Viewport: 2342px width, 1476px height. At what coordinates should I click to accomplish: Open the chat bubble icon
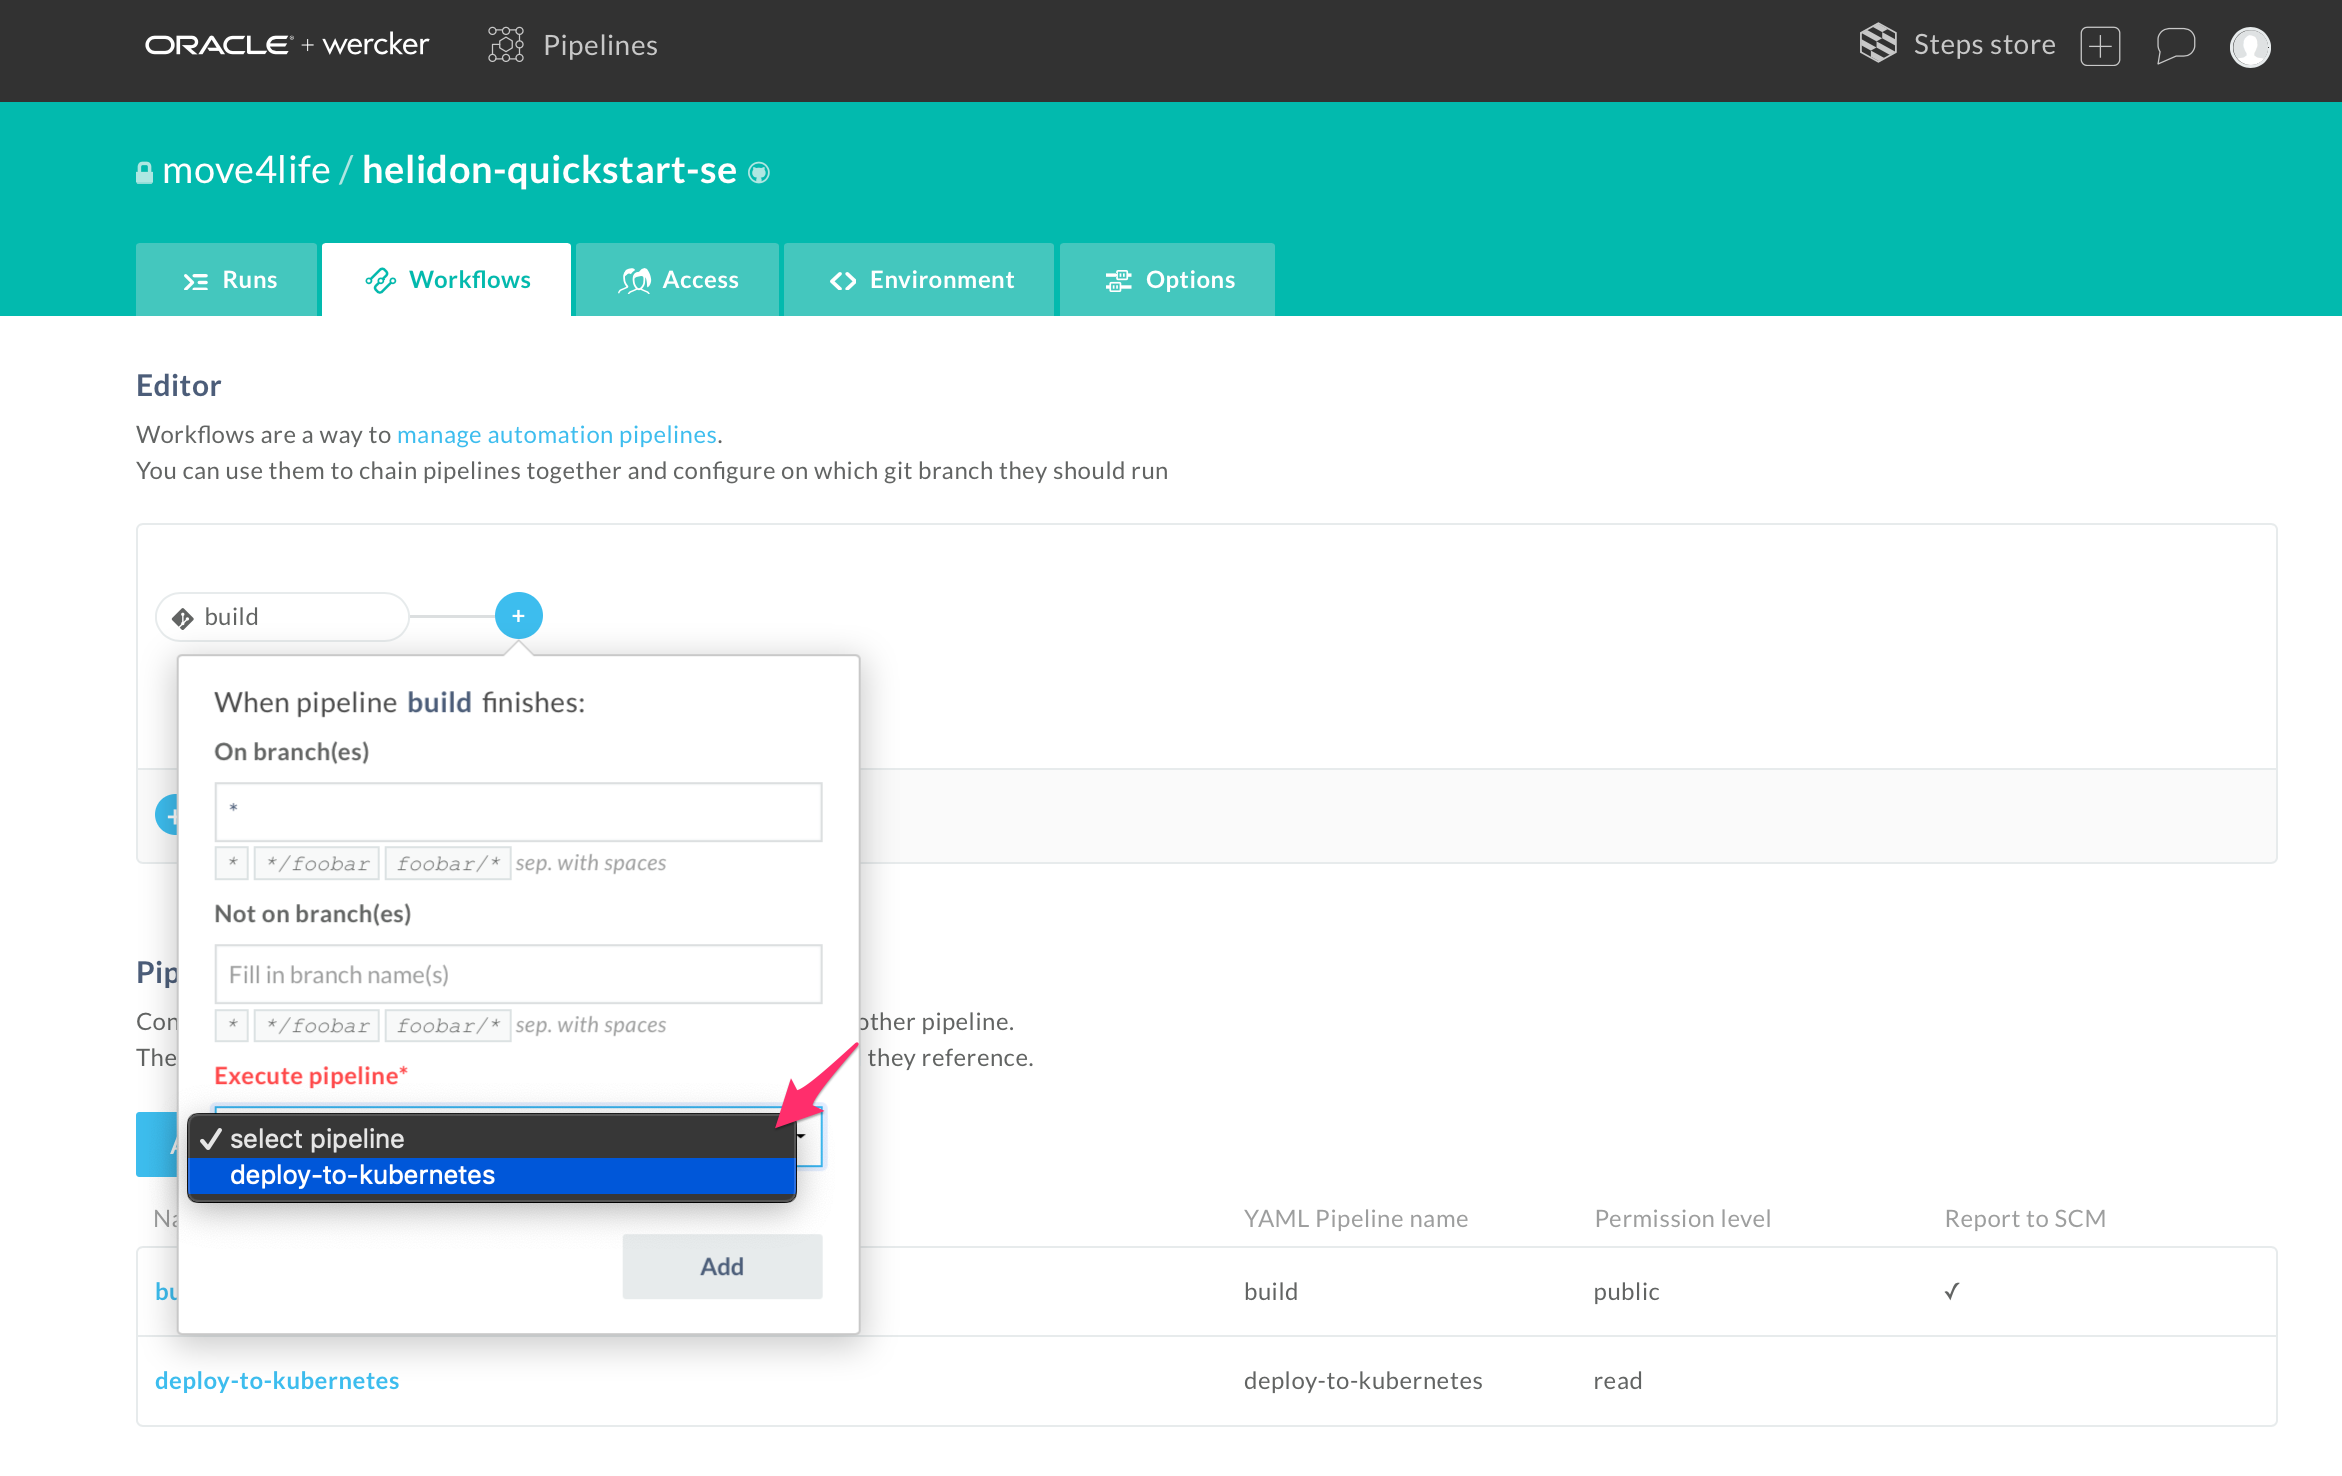click(2175, 46)
